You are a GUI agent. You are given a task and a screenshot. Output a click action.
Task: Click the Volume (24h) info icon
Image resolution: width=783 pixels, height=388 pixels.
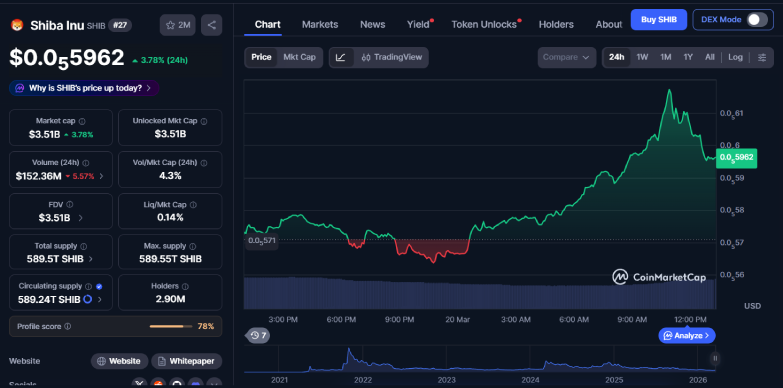click(x=86, y=163)
